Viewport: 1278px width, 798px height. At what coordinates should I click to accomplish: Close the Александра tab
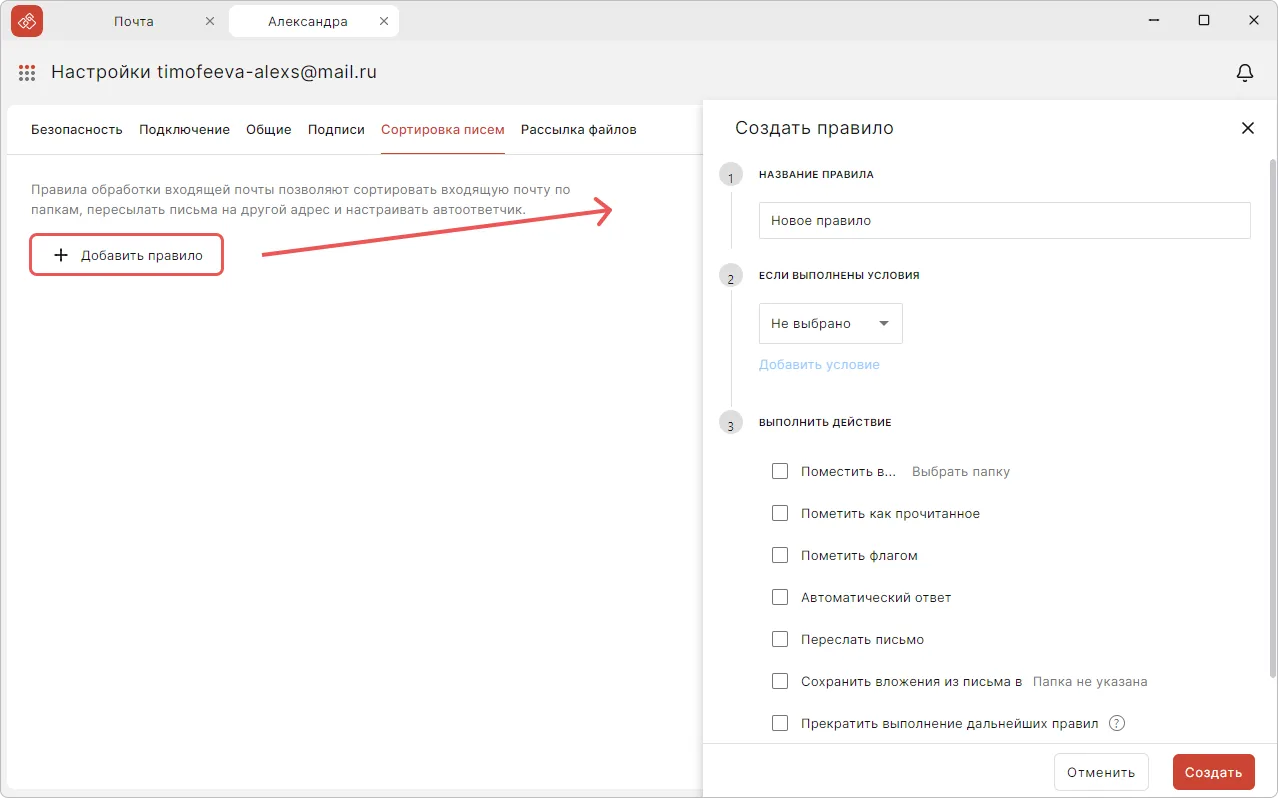(382, 21)
